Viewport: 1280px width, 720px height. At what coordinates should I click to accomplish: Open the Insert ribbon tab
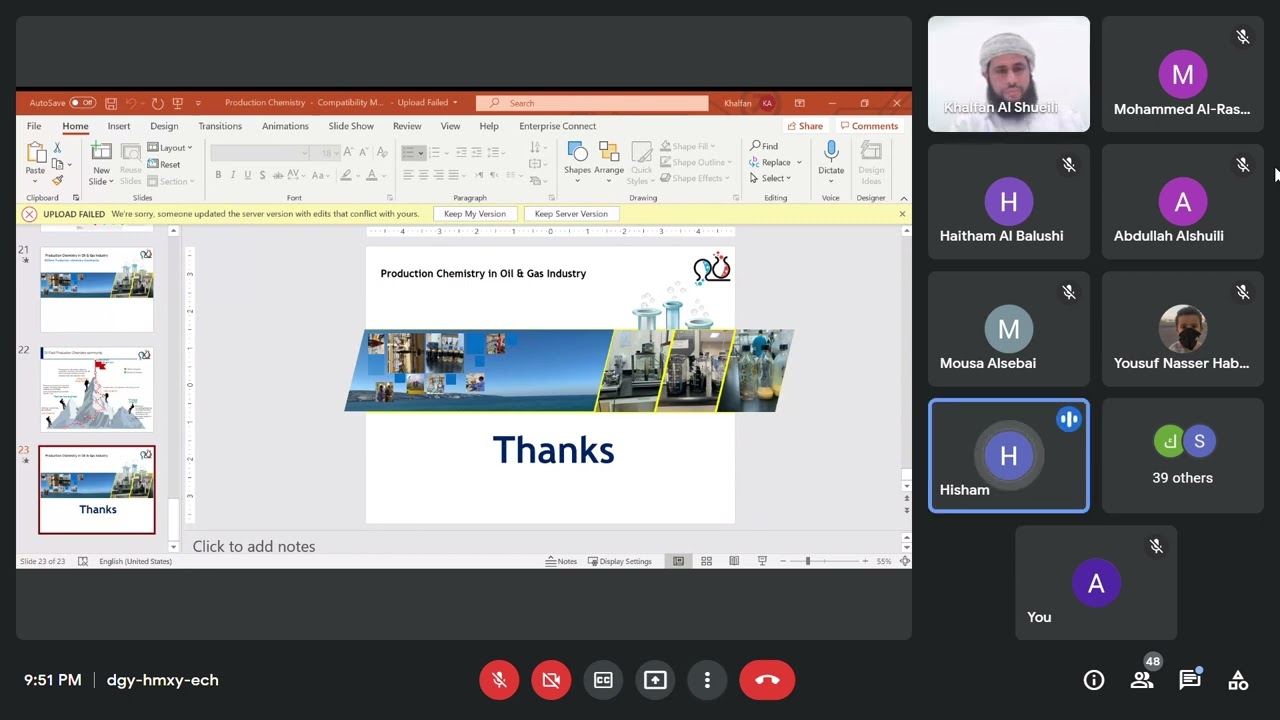(119, 126)
